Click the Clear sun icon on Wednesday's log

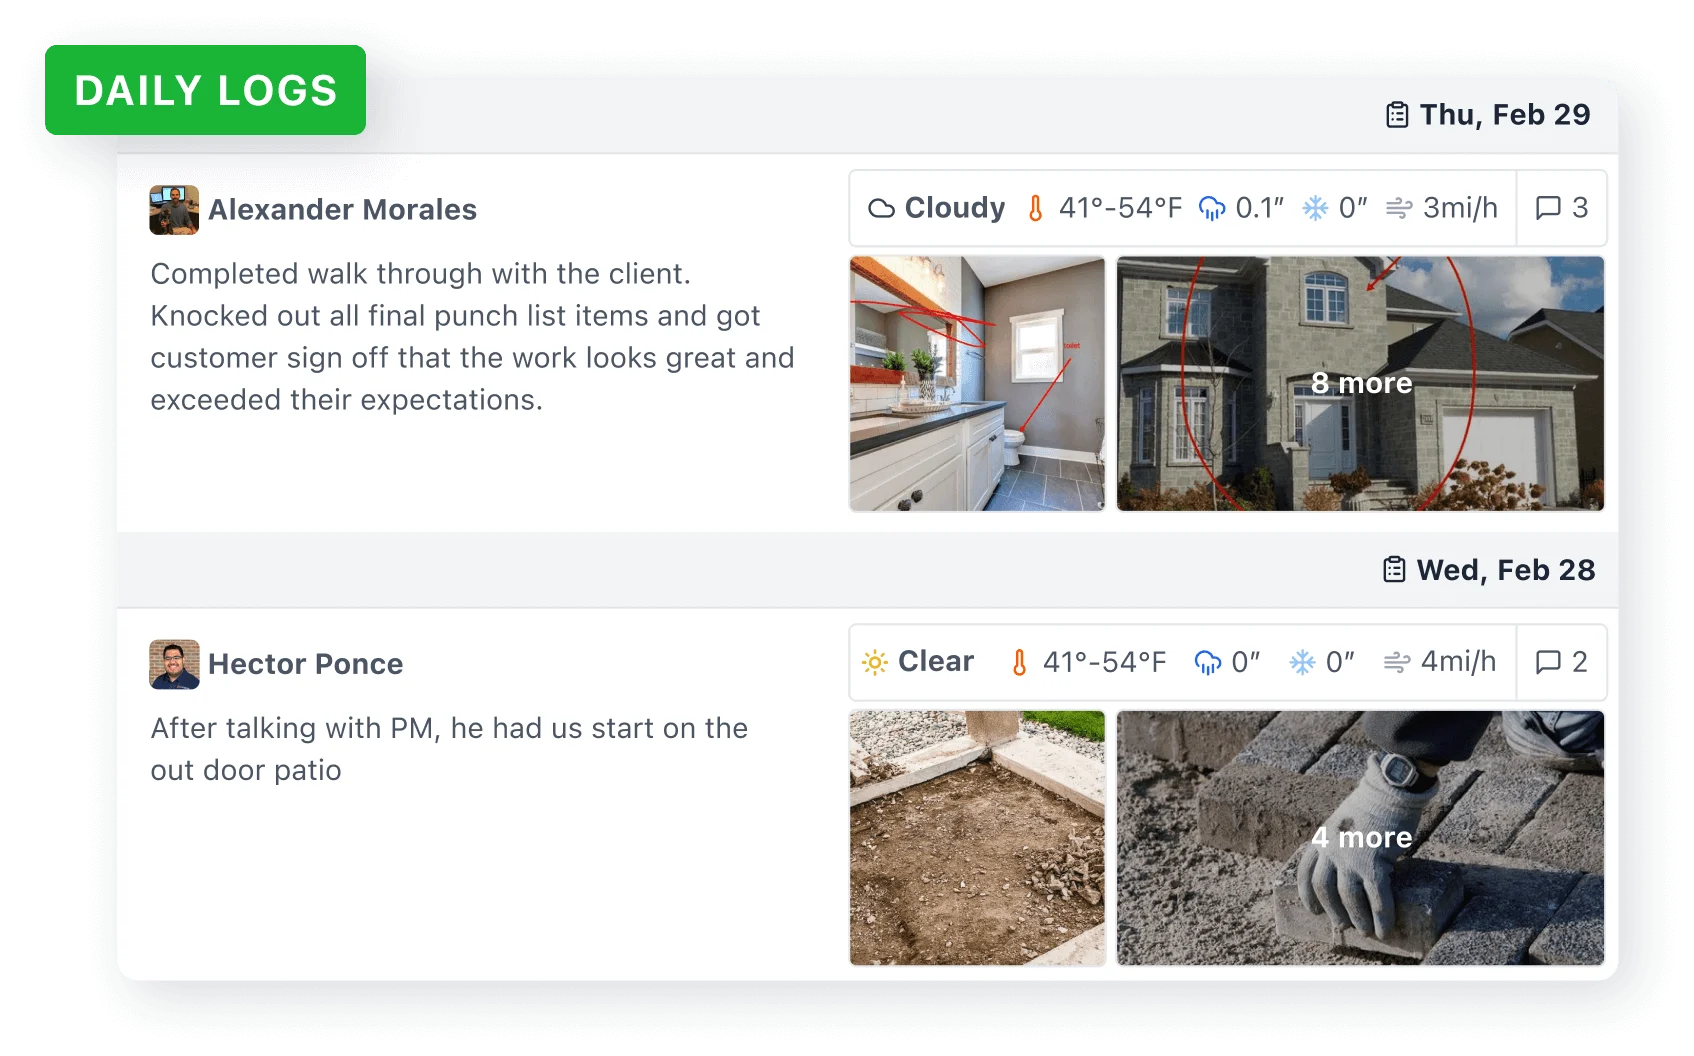point(875,662)
